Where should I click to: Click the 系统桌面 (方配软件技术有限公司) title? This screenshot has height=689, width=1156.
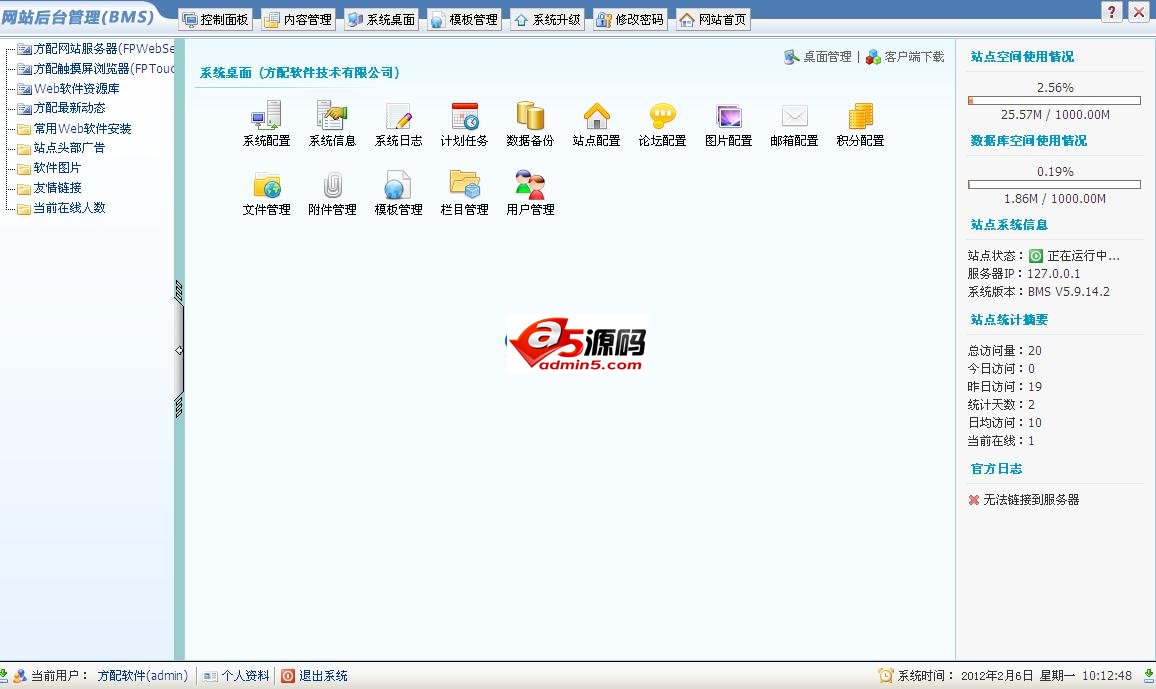pos(299,73)
